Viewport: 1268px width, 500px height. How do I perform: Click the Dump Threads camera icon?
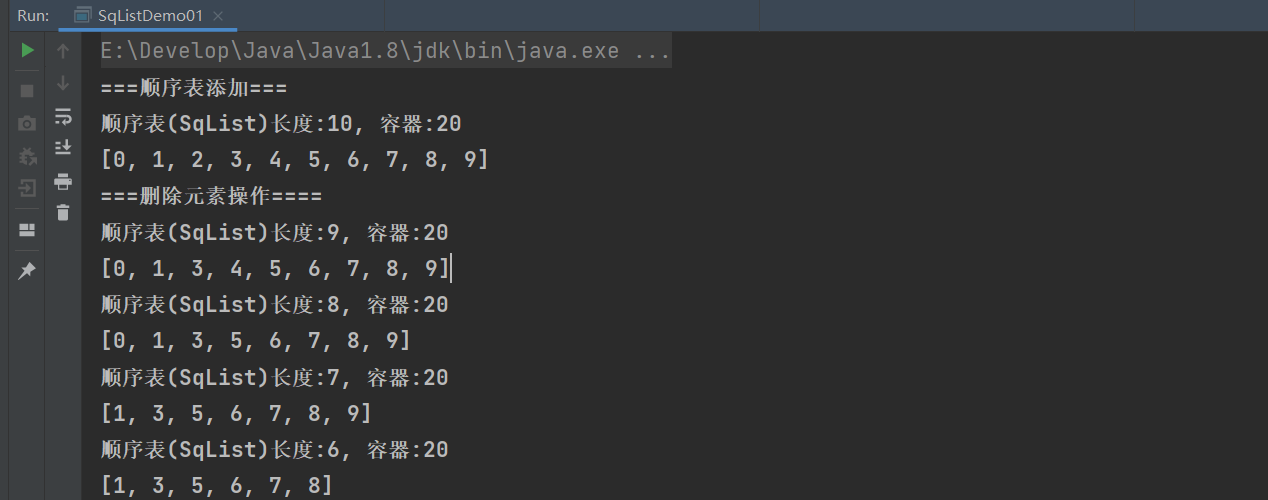[x=27, y=123]
